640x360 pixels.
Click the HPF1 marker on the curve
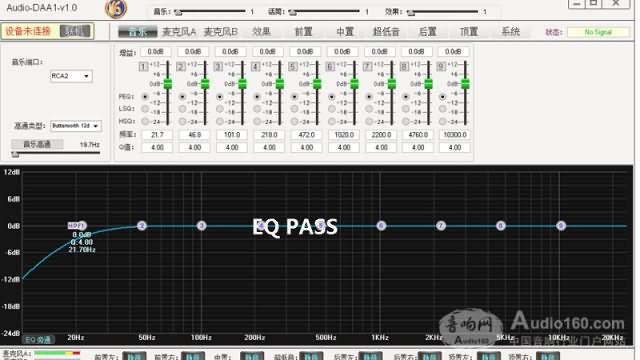click(x=77, y=226)
